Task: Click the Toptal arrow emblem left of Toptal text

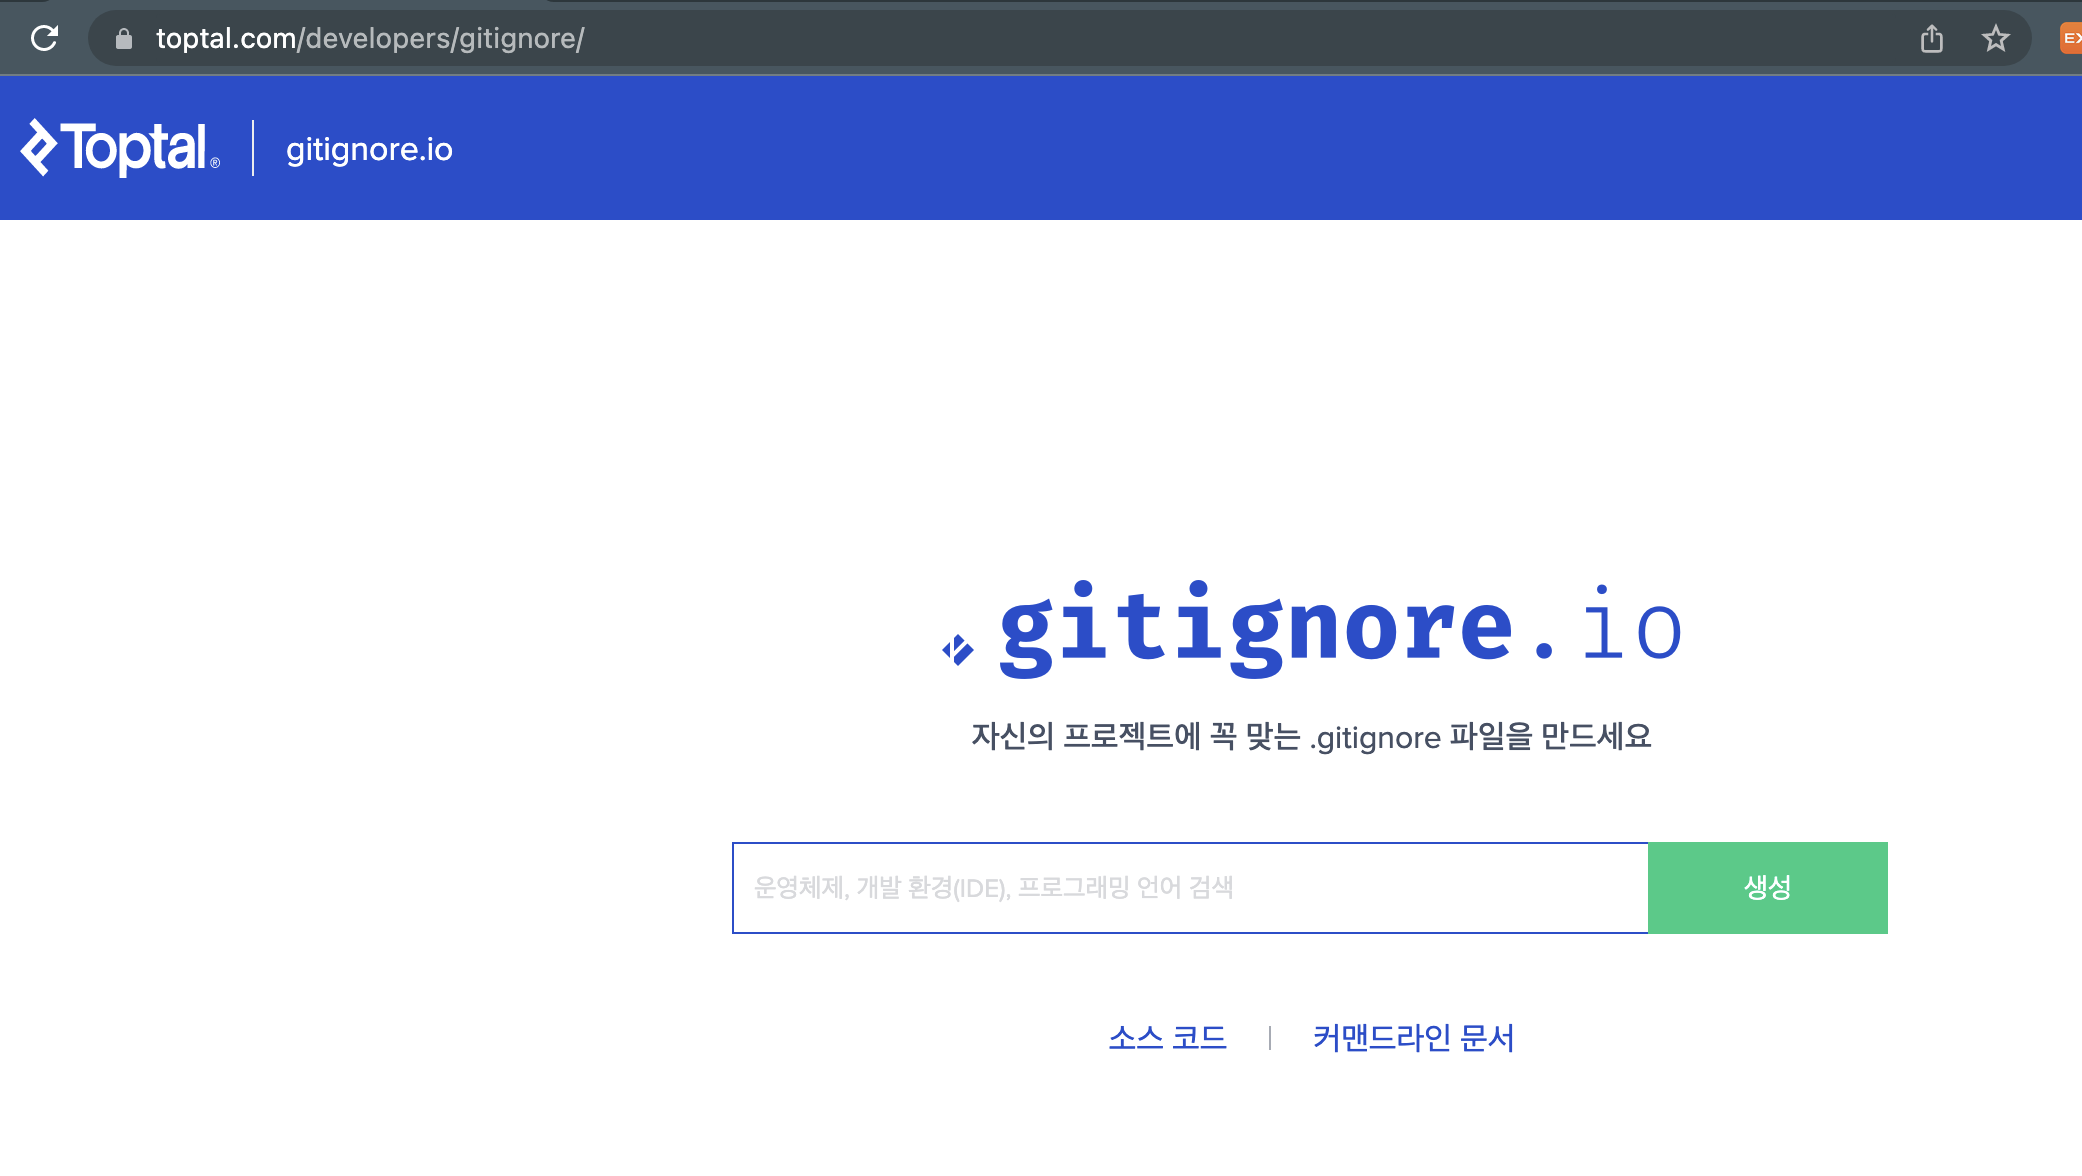Action: click(x=38, y=148)
